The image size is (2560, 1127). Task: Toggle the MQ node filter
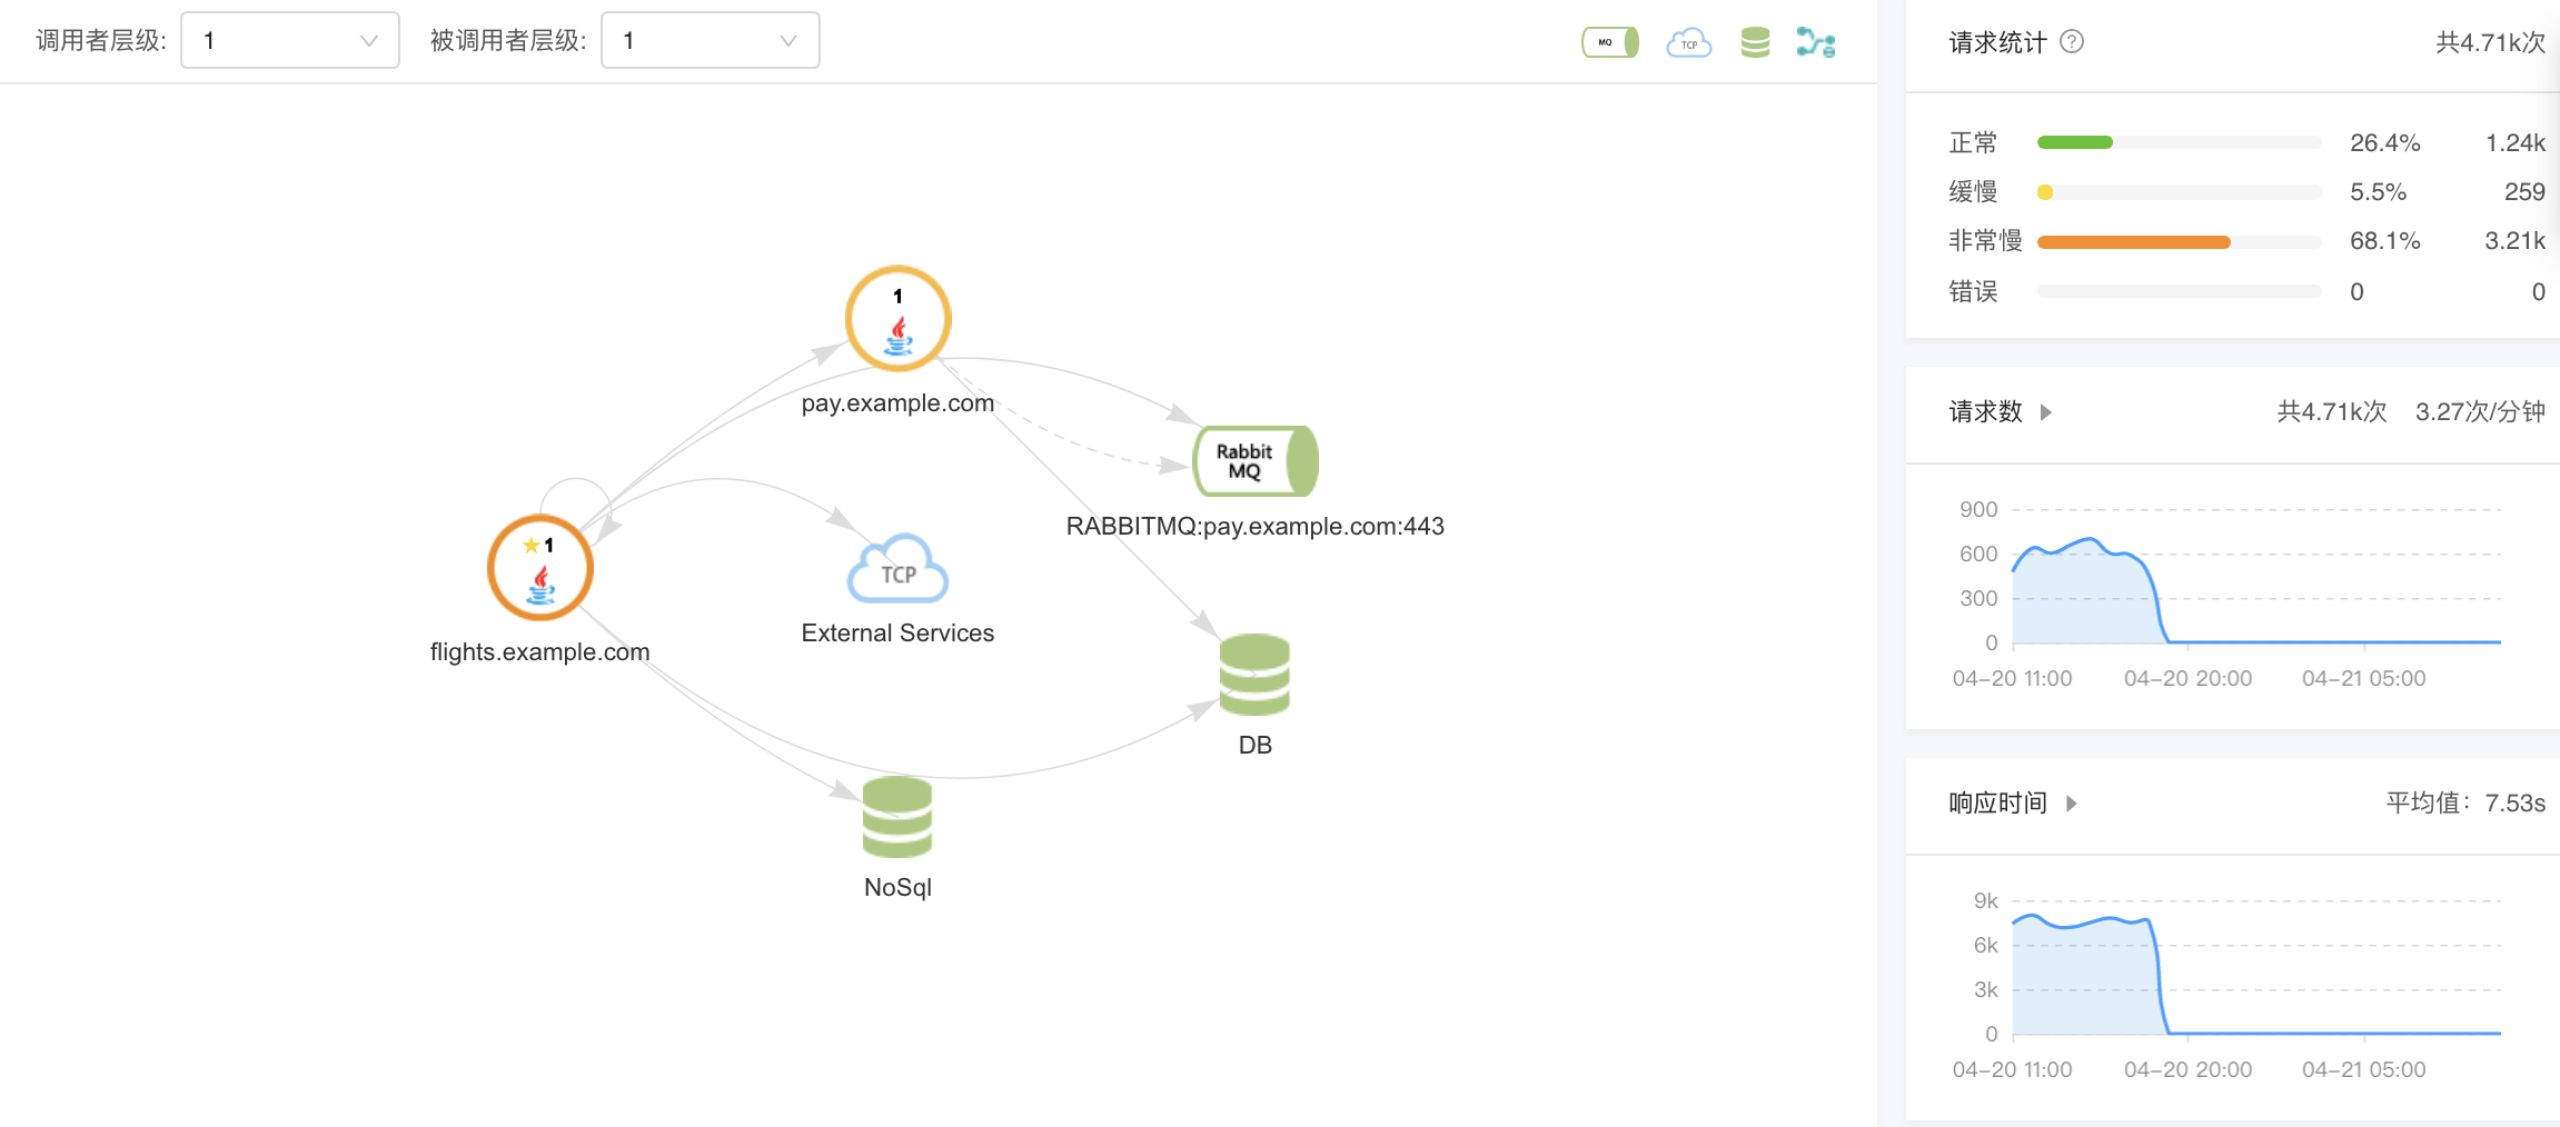point(1609,42)
